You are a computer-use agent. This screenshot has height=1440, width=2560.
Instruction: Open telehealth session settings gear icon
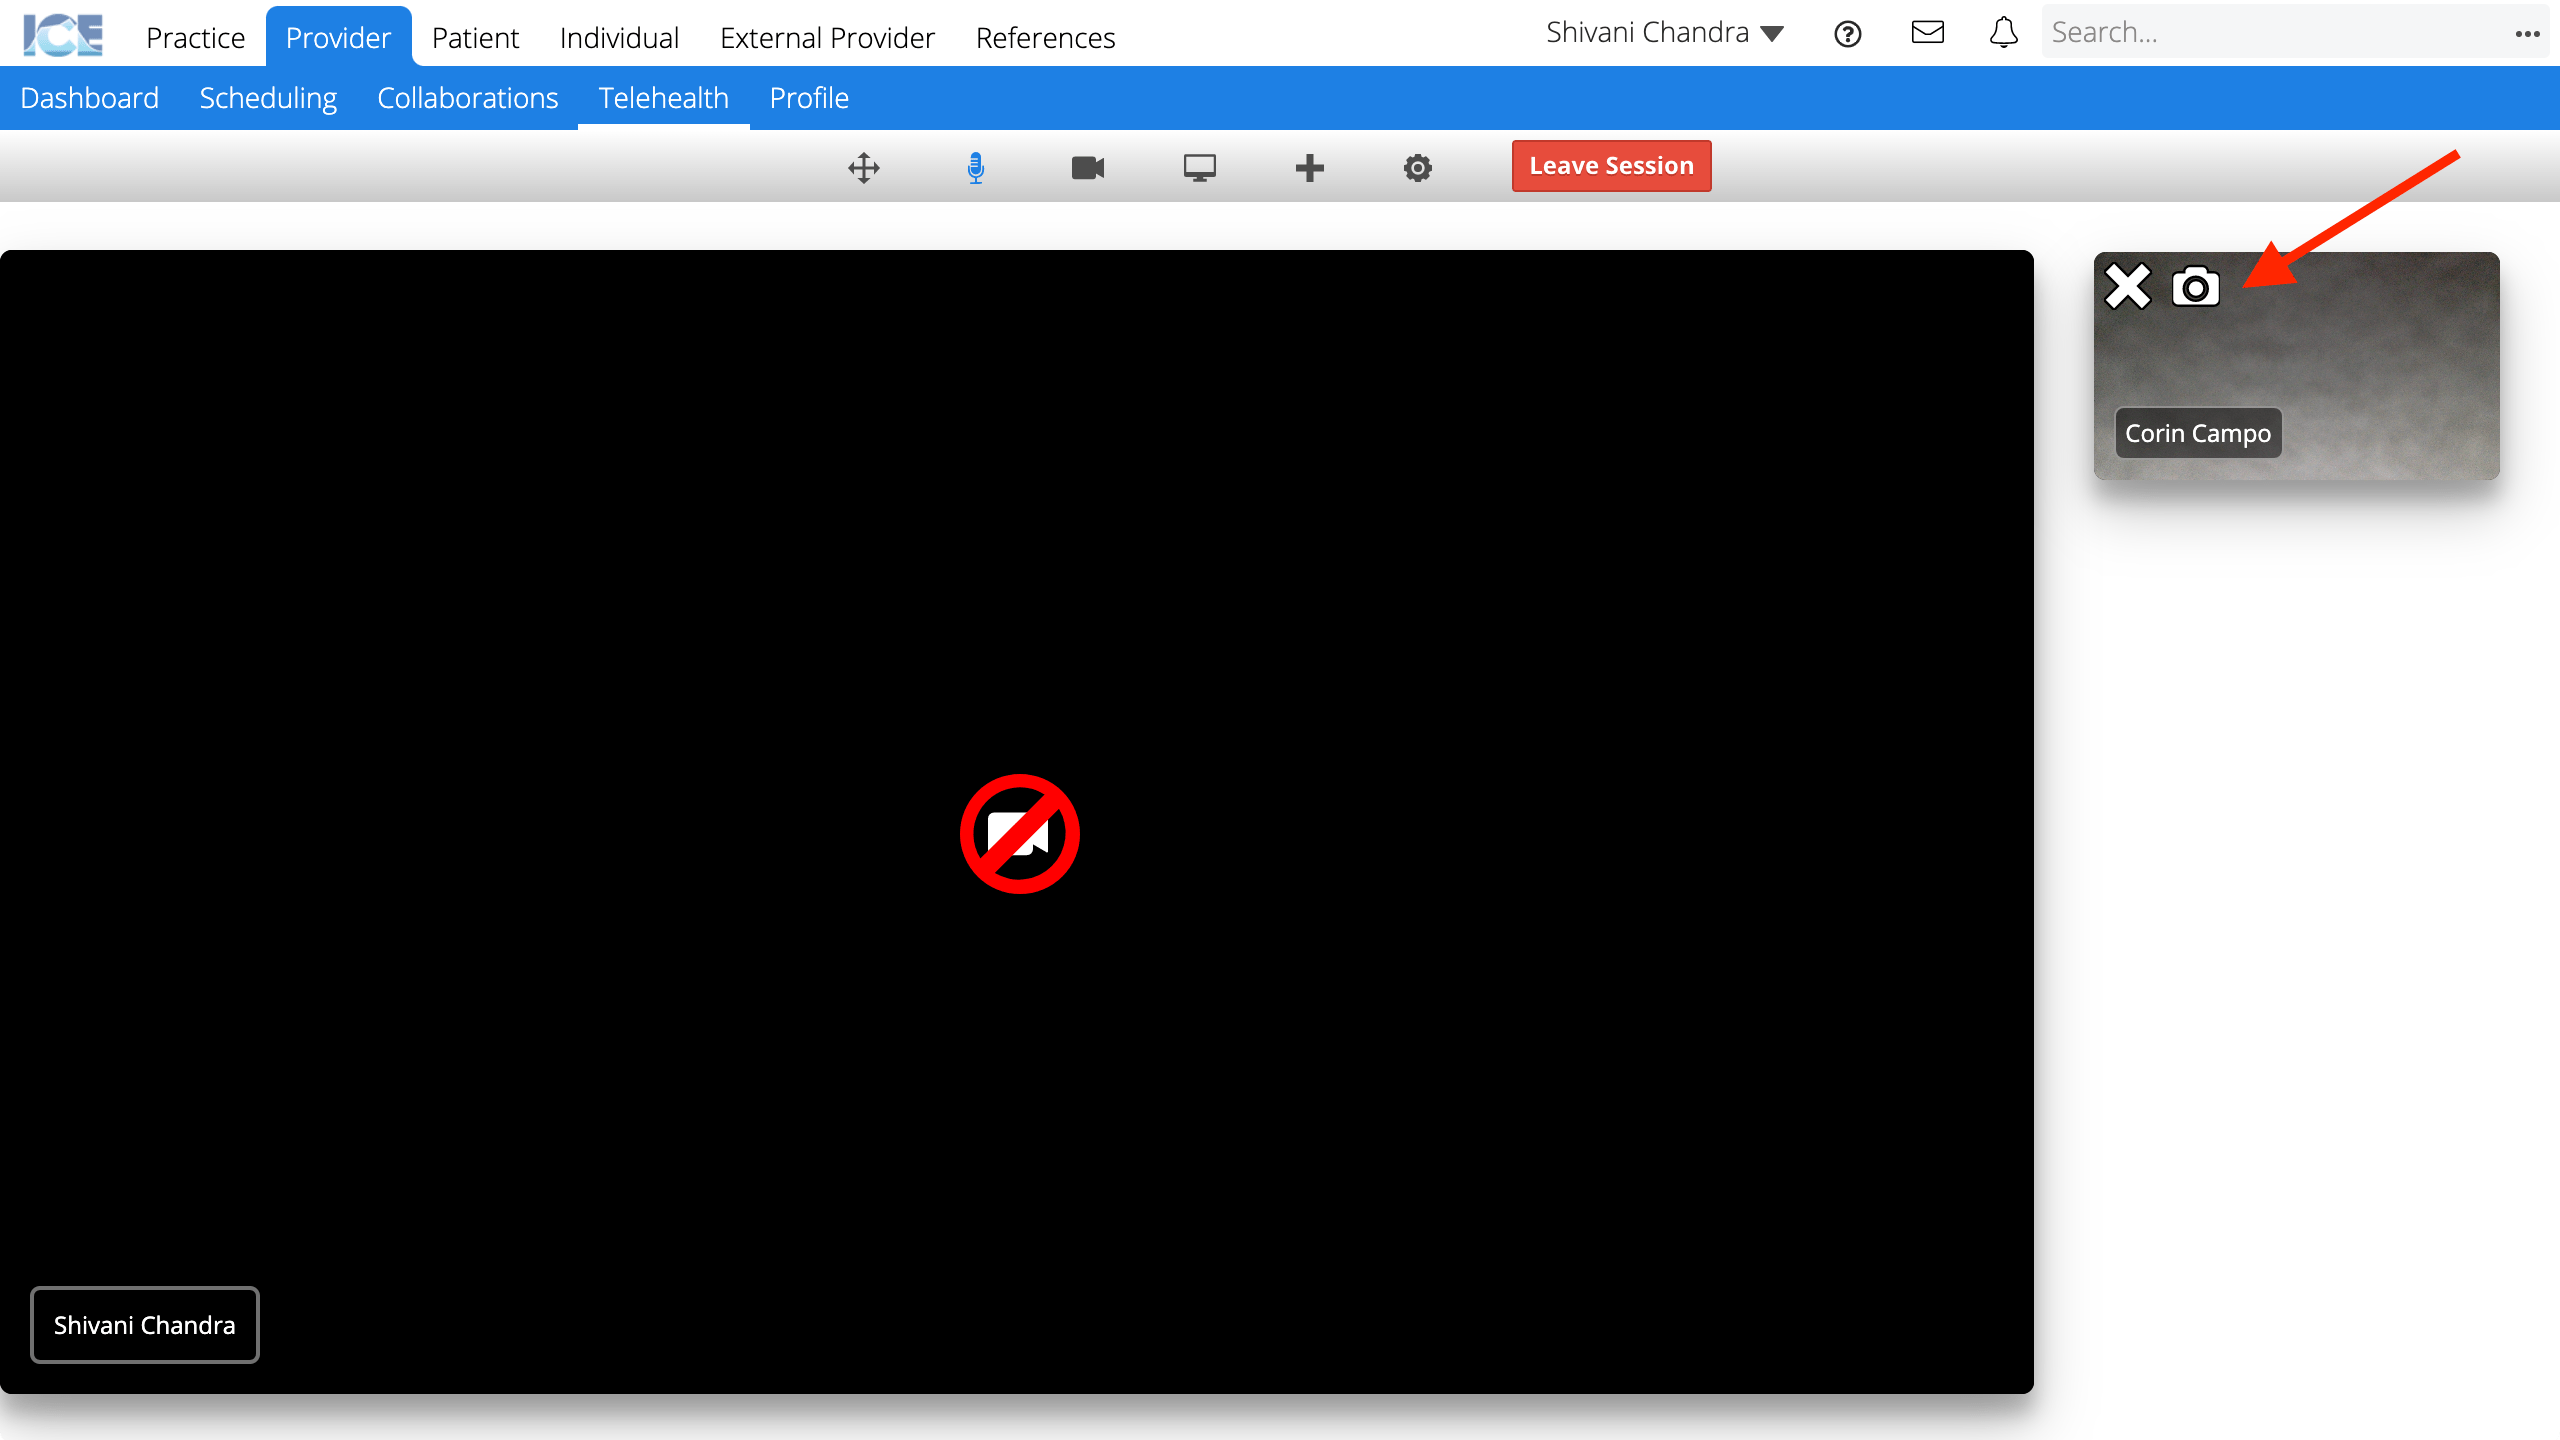point(1417,165)
